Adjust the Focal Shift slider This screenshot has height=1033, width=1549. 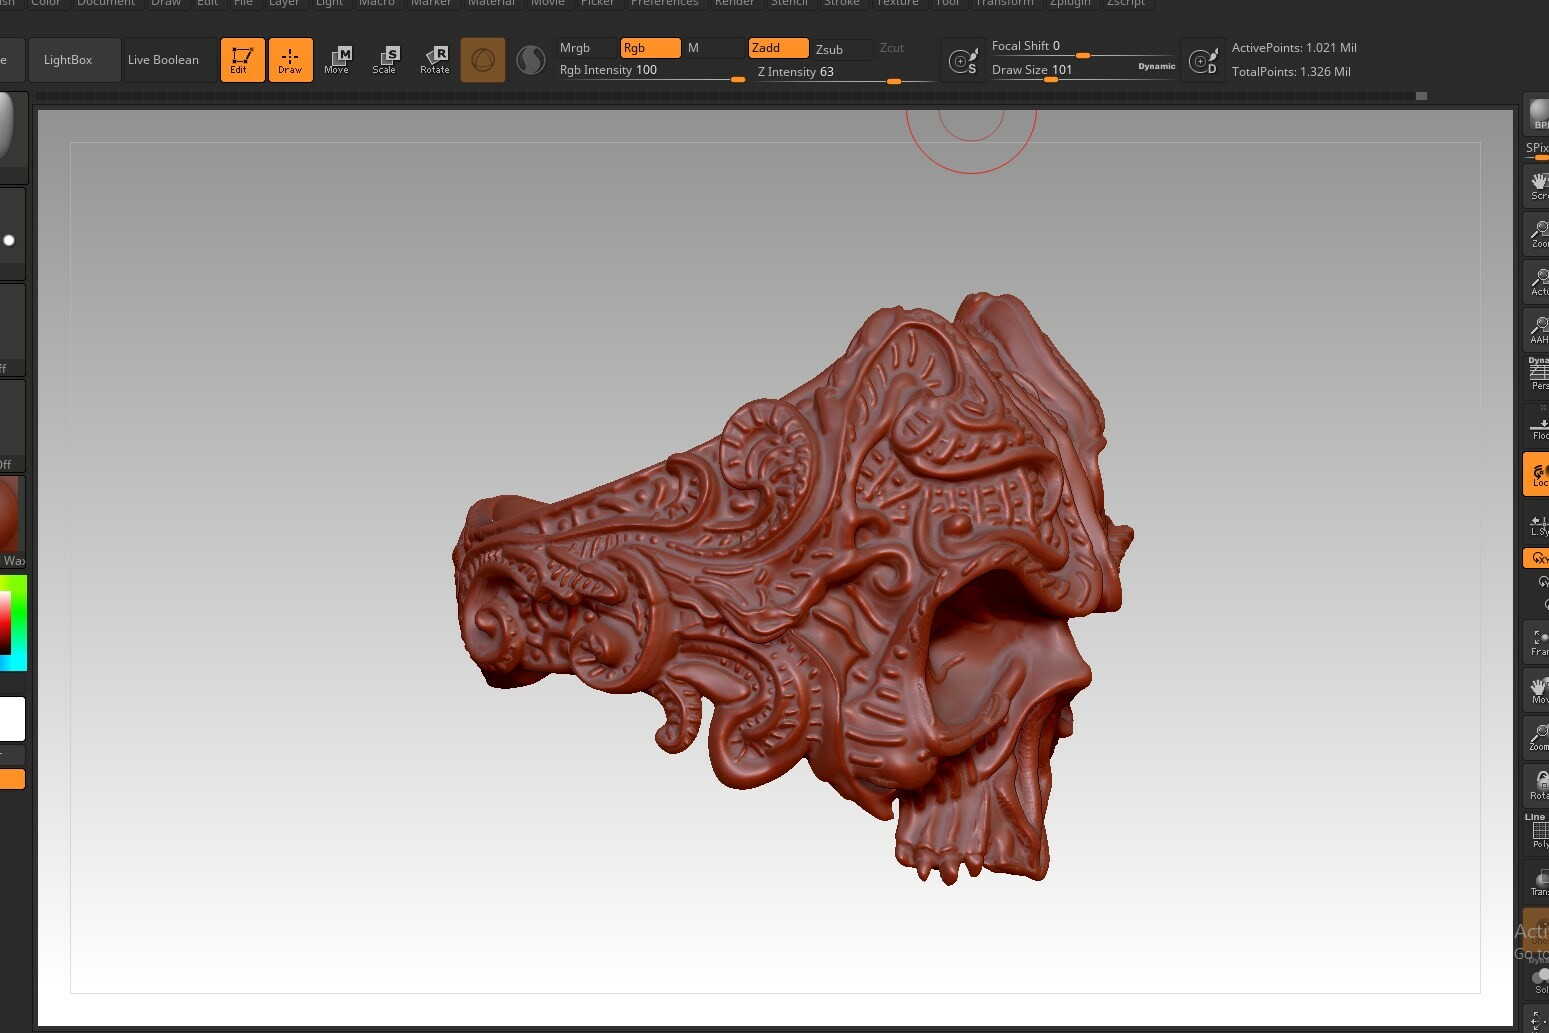[x=1084, y=47]
